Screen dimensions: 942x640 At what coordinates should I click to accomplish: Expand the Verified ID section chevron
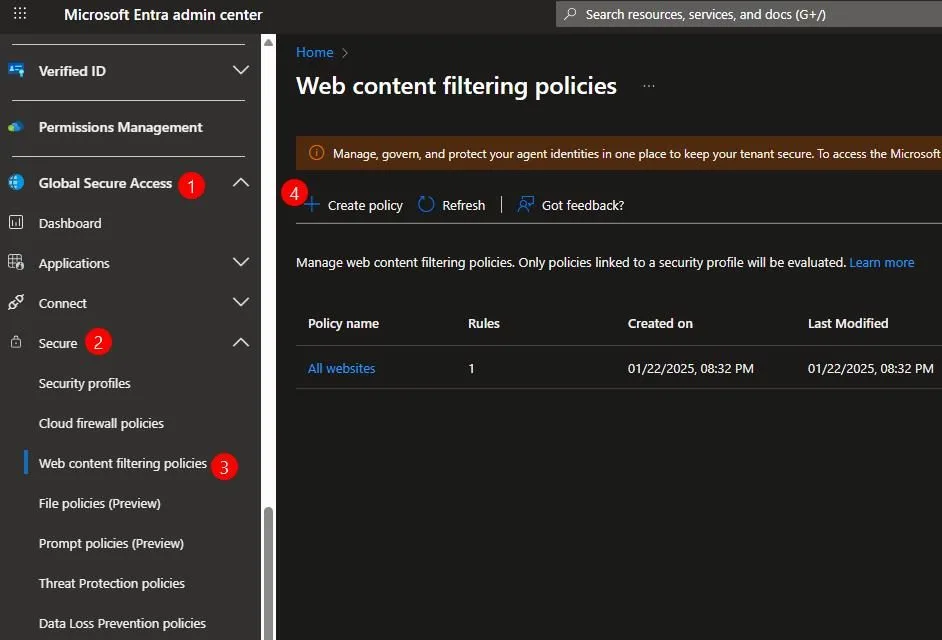point(241,70)
